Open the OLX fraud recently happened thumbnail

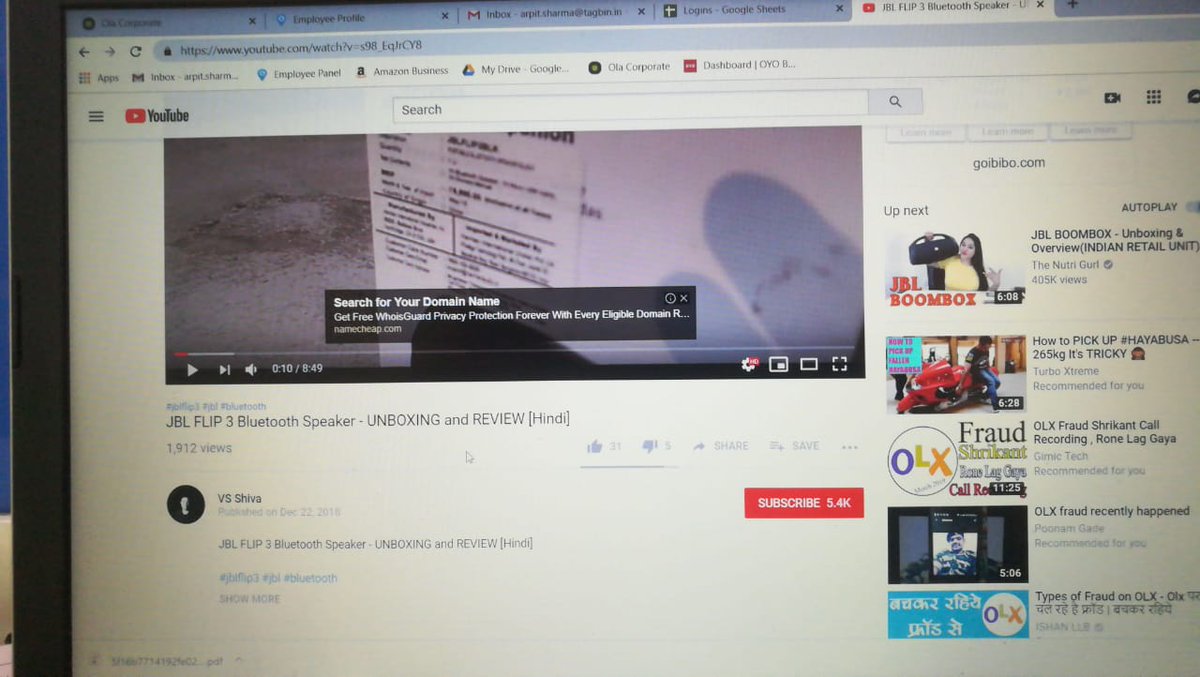958,545
